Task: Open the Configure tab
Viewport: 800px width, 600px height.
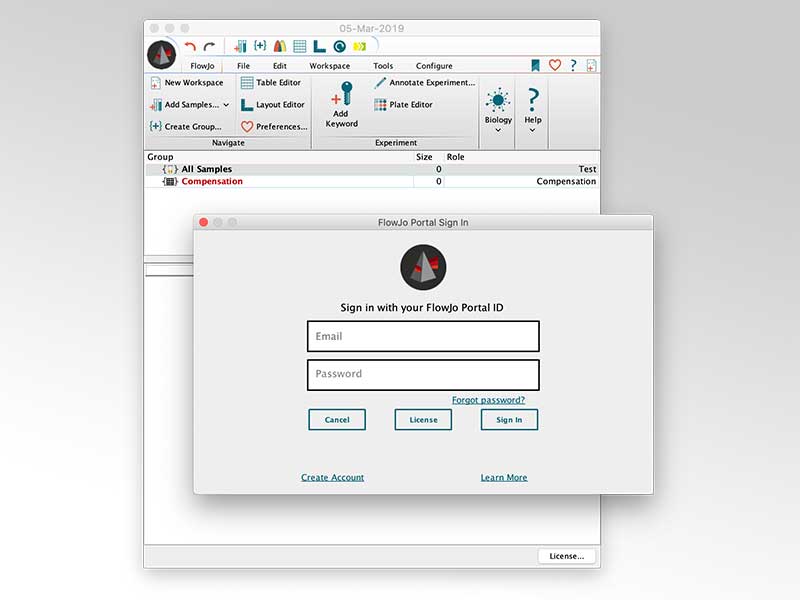Action: click(434, 66)
